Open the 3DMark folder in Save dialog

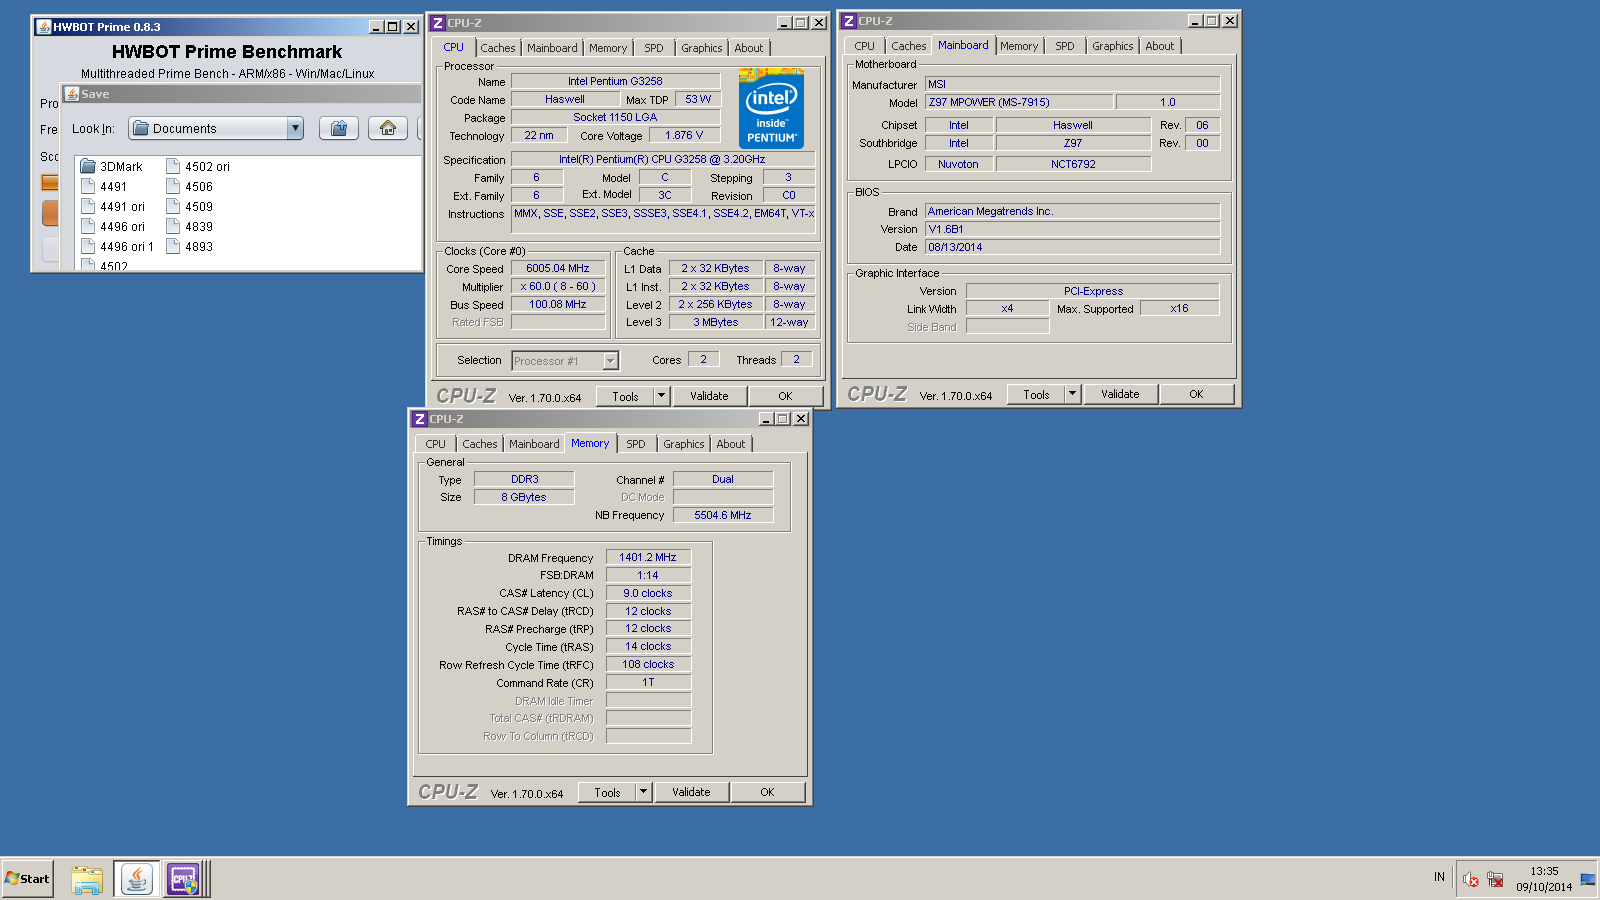(111, 167)
